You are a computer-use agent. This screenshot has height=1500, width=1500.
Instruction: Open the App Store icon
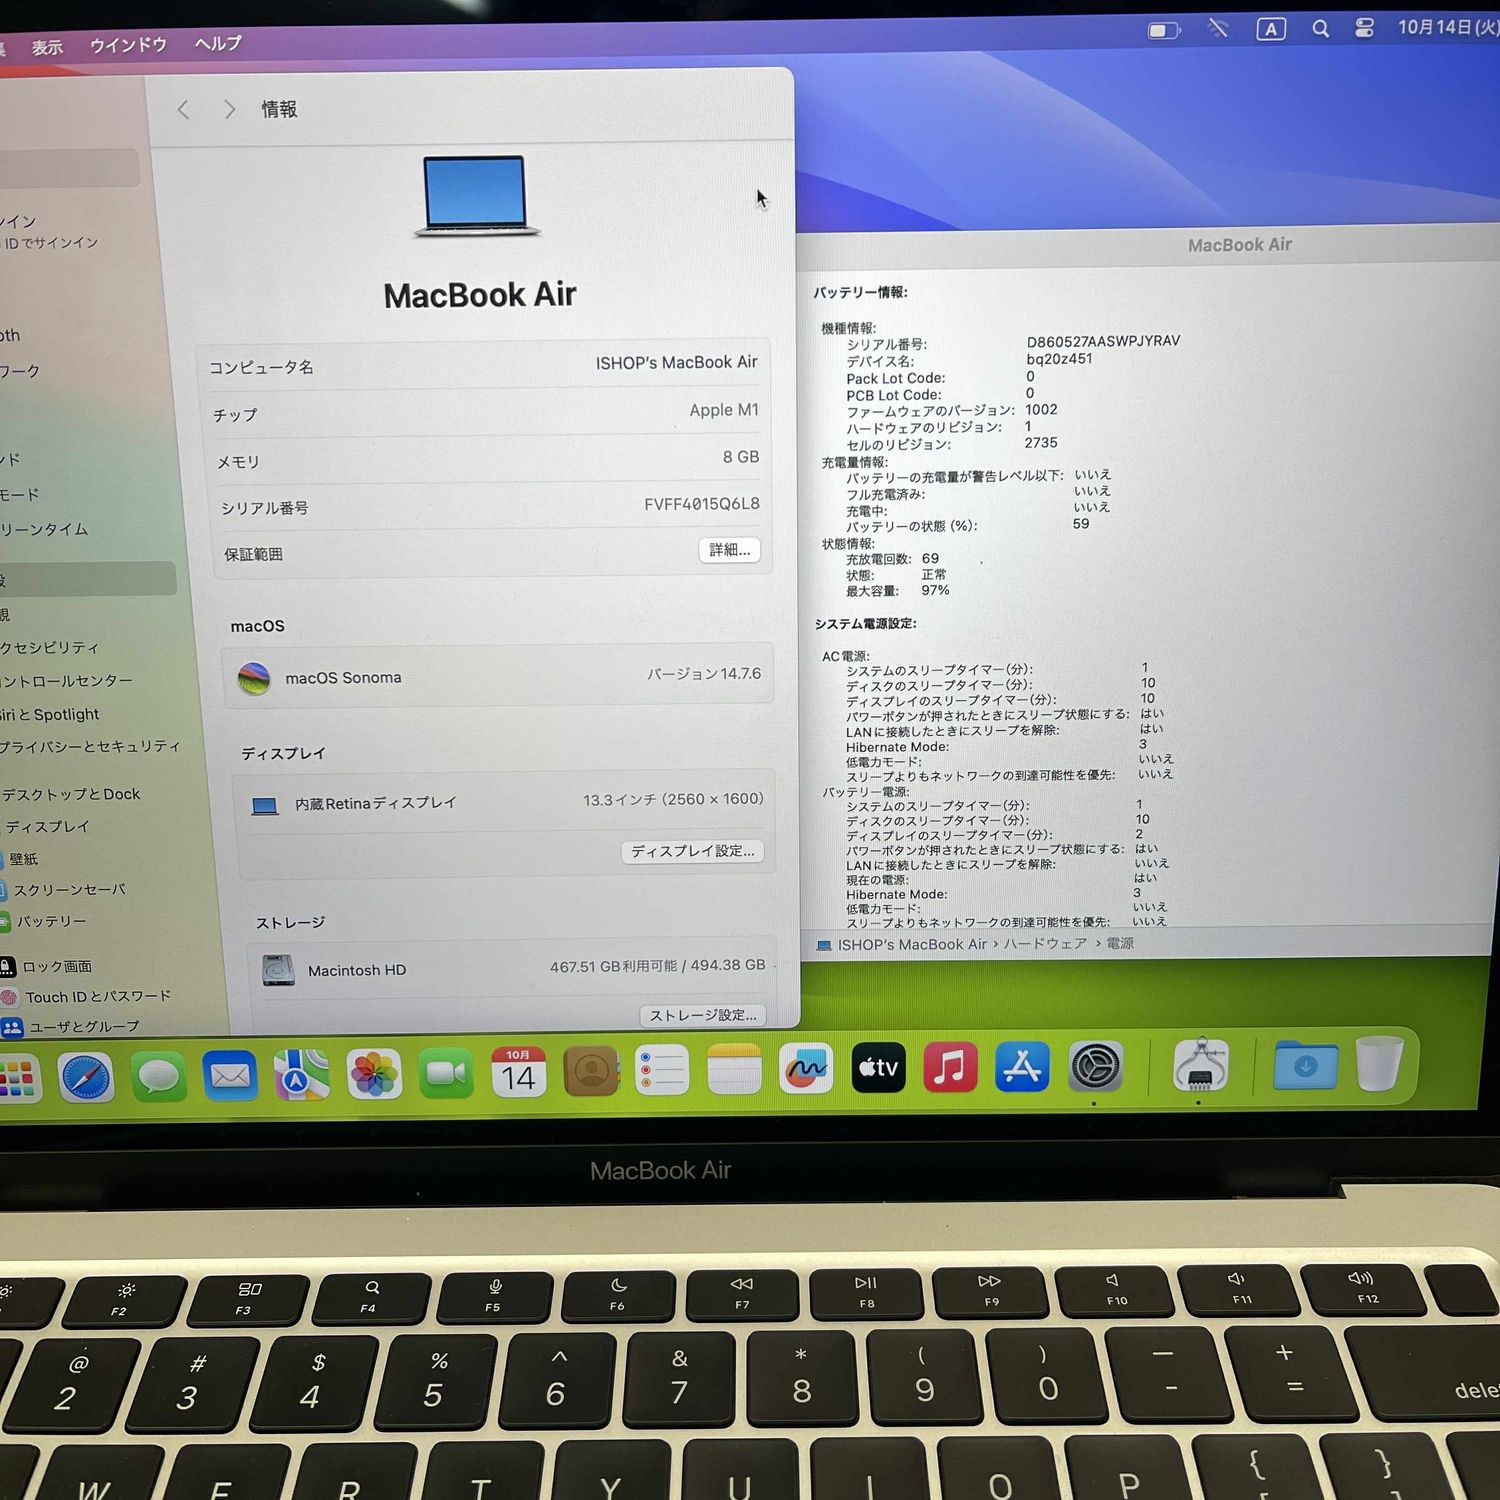click(x=1022, y=1066)
